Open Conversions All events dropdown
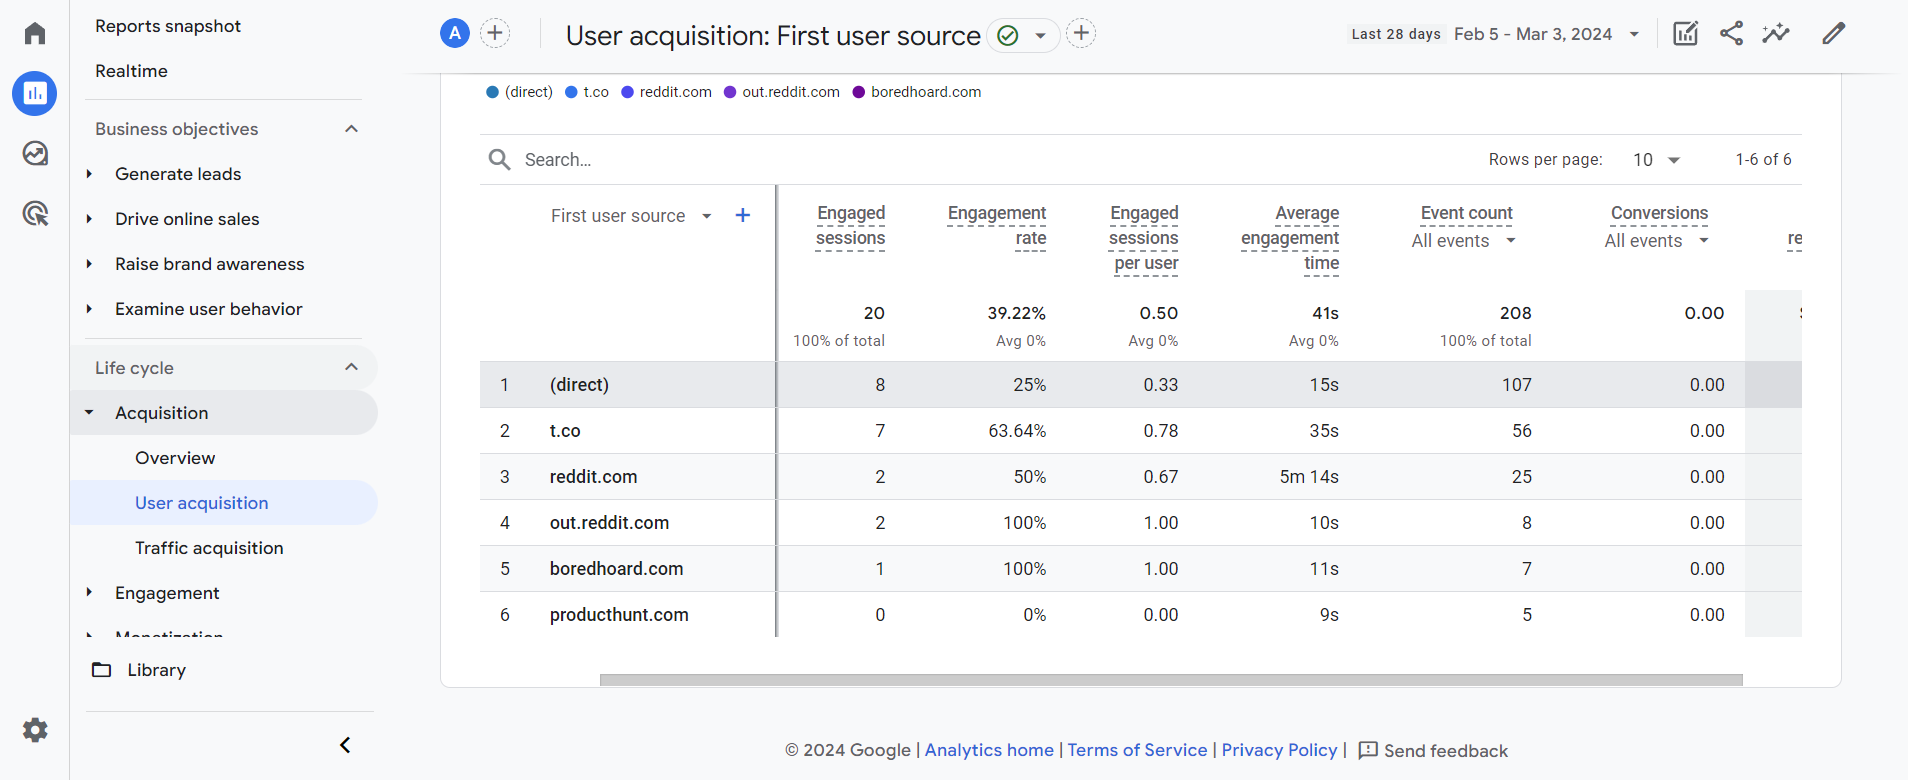1908x780 pixels. click(x=1657, y=241)
